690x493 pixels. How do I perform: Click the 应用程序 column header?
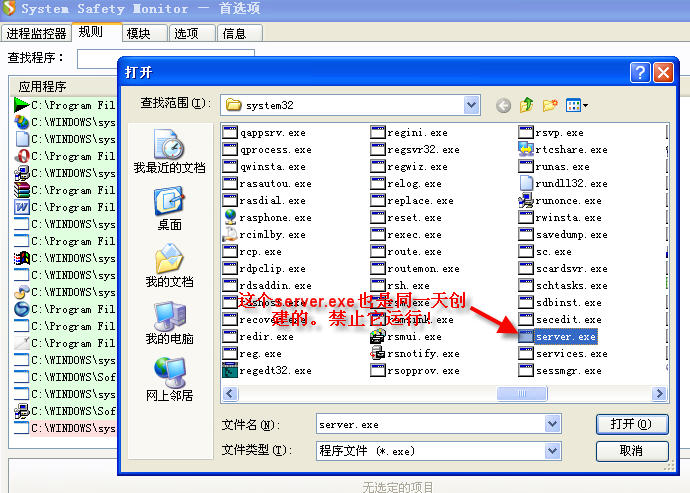tap(64, 86)
